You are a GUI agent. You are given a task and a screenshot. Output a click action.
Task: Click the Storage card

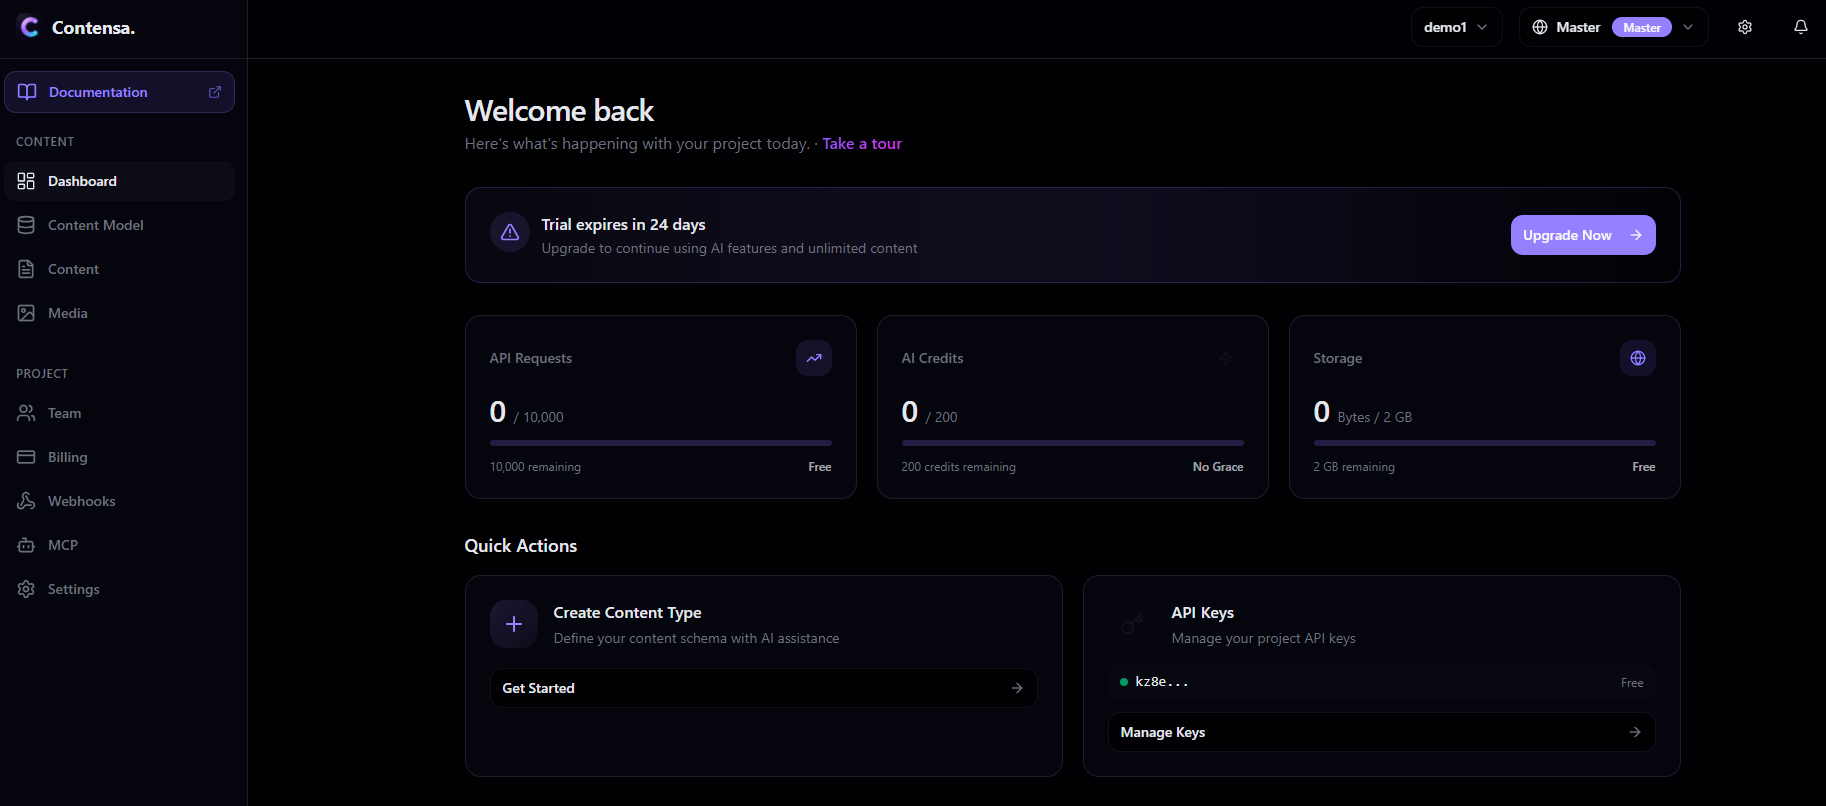click(1485, 407)
